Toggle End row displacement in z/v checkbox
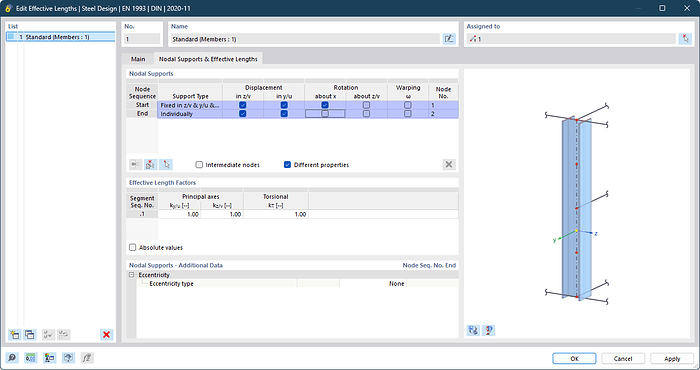Image resolution: width=700 pixels, height=370 pixels. [242, 114]
